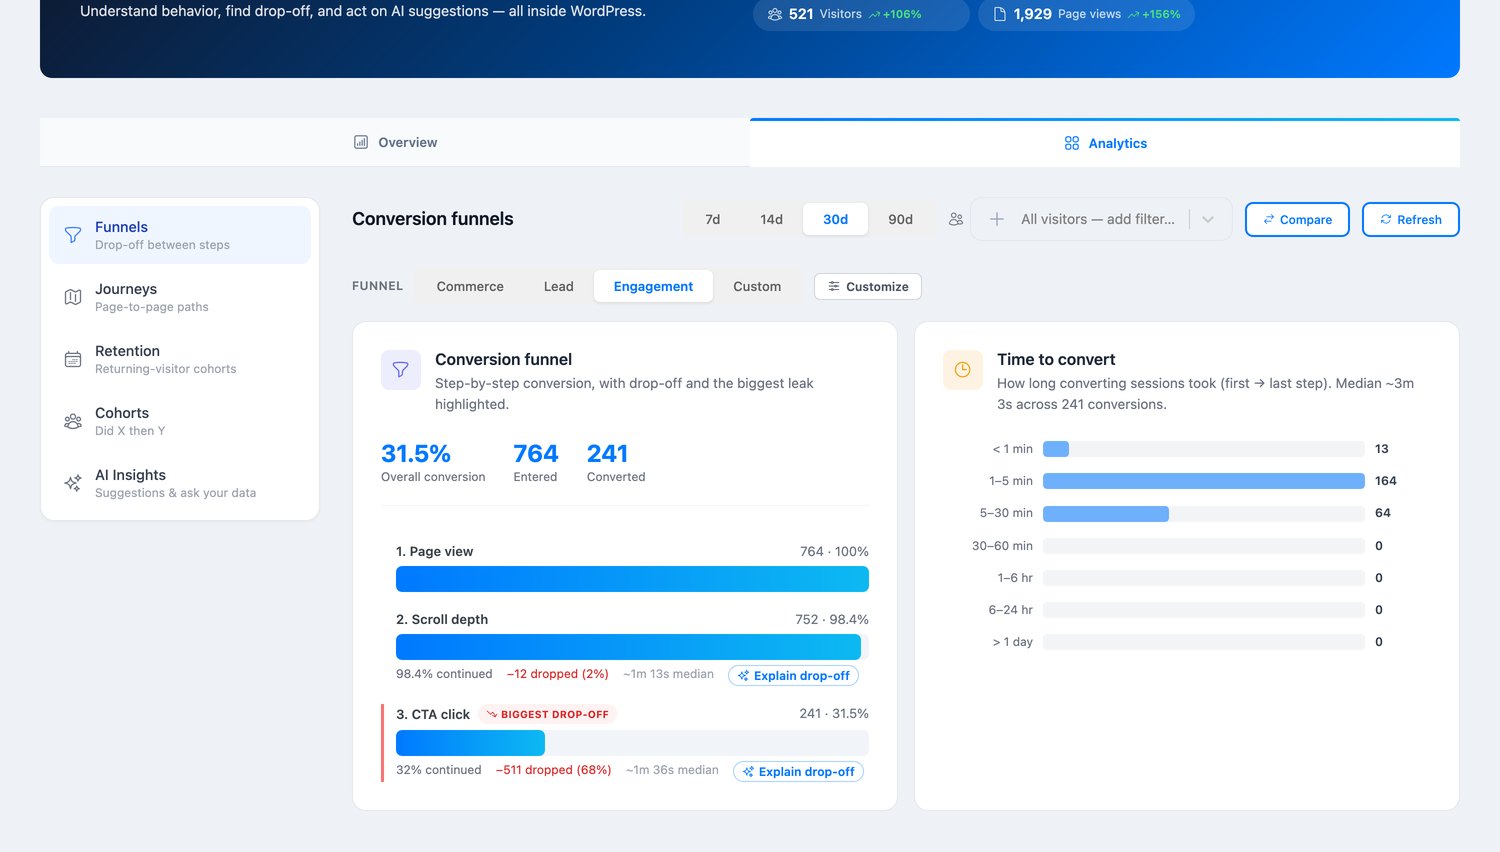Click the CTA click funnel bar
The width and height of the screenshot is (1500, 852).
pos(470,743)
